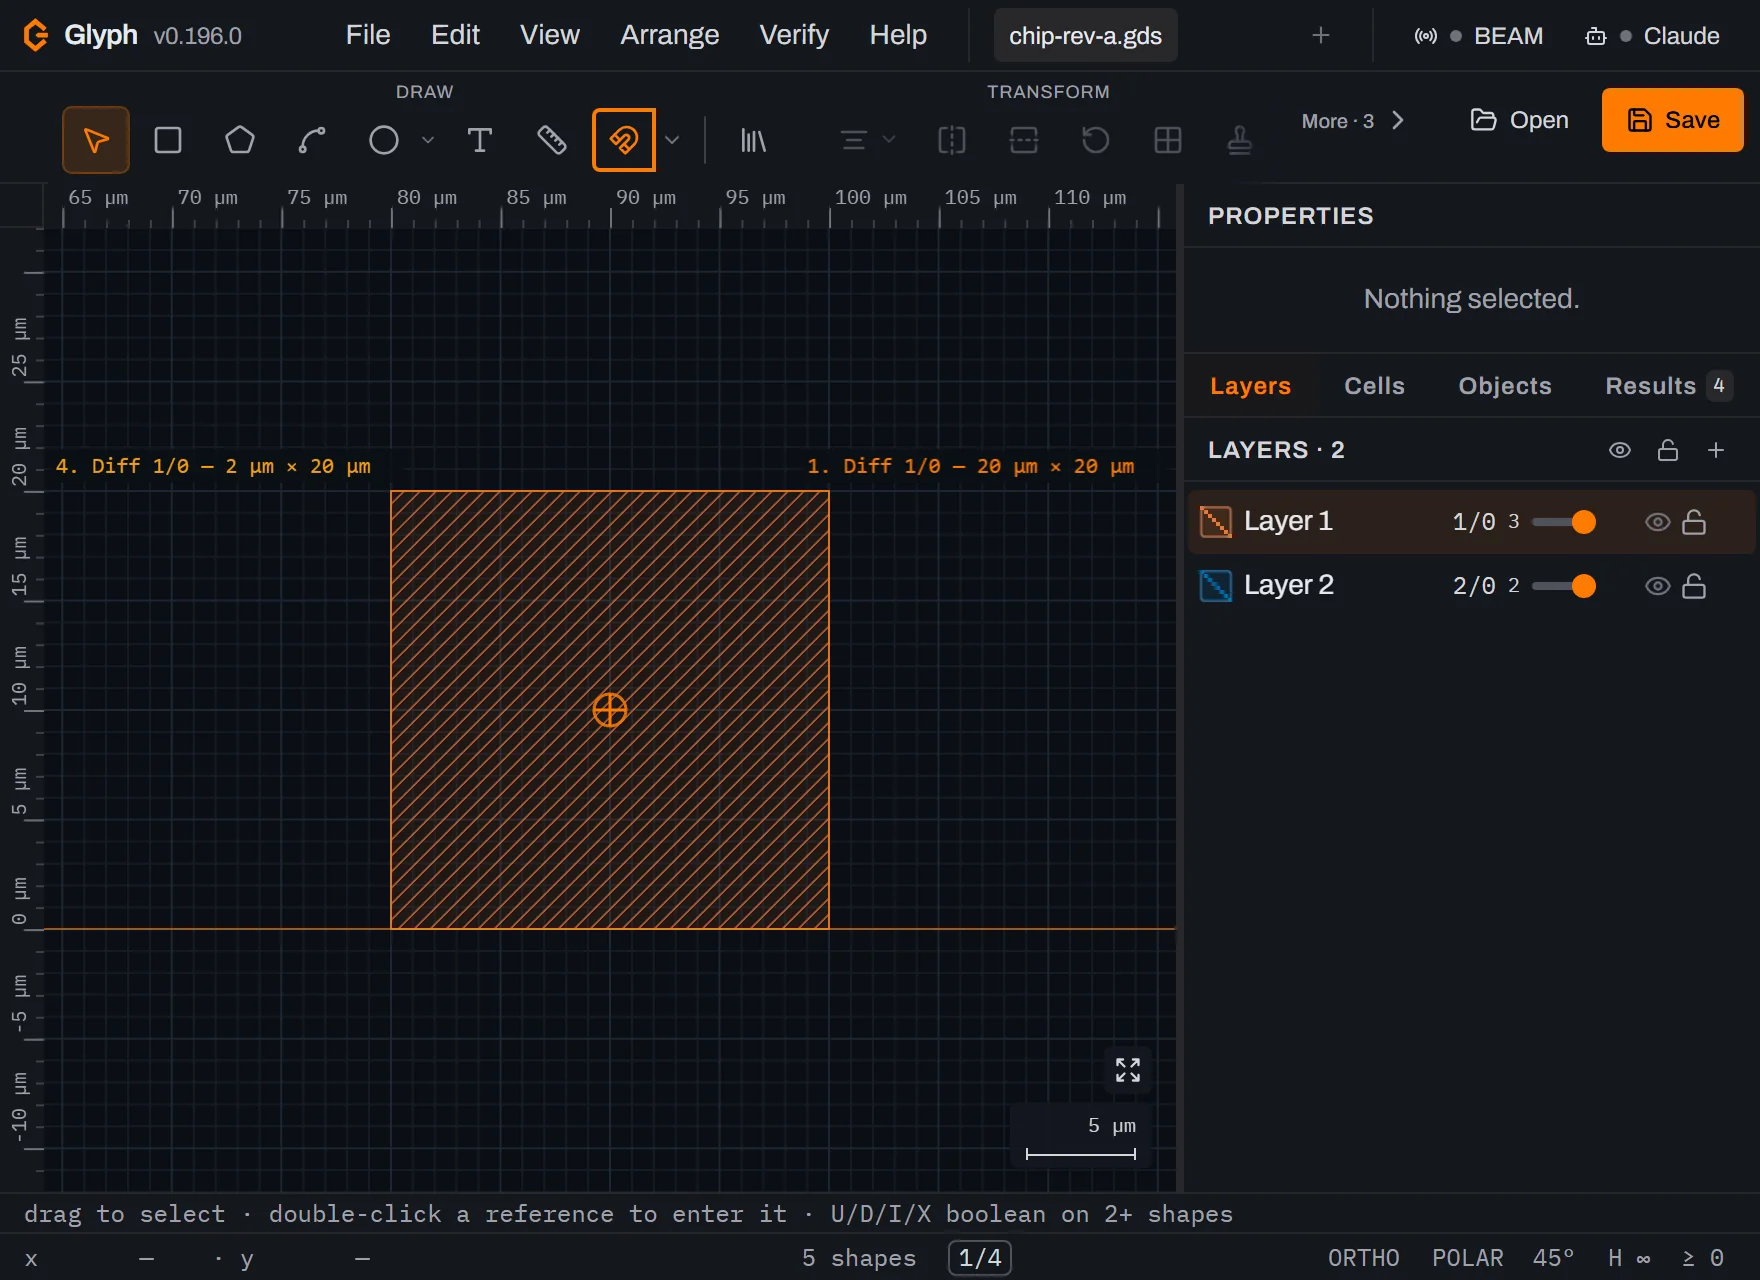Click the highlighted magnet snap tool

624,140
